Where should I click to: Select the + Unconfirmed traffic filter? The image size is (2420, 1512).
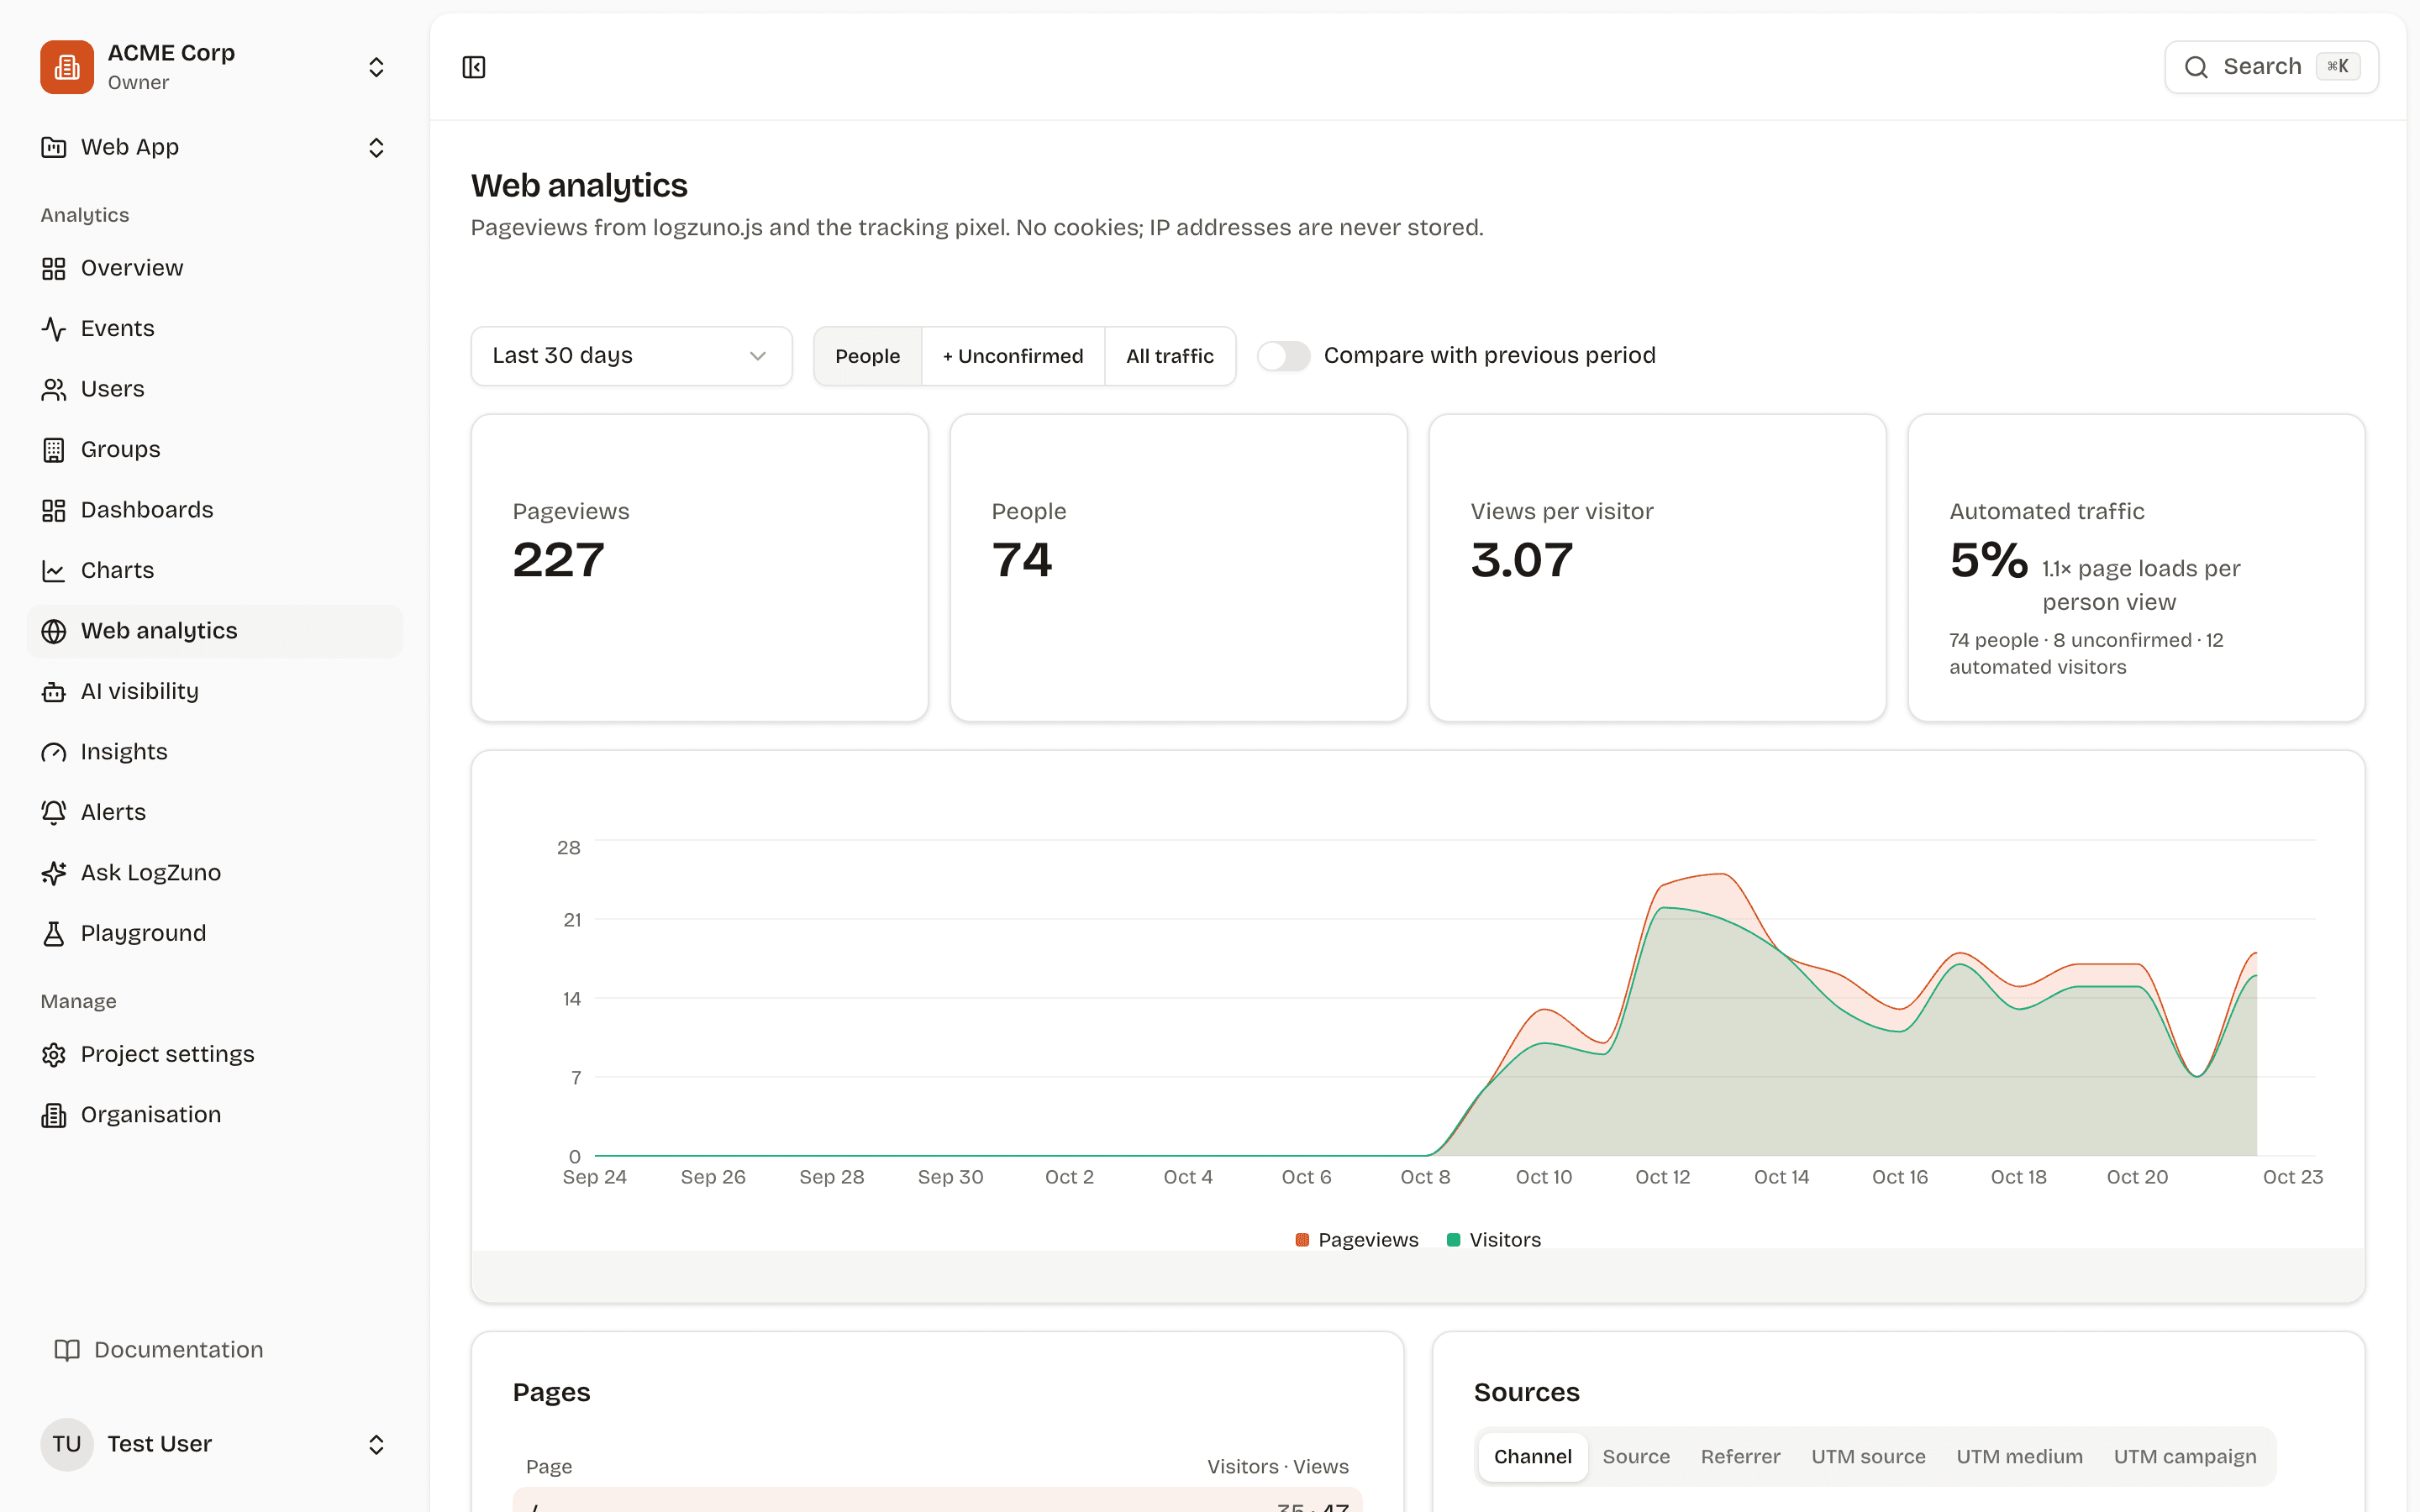click(1012, 356)
